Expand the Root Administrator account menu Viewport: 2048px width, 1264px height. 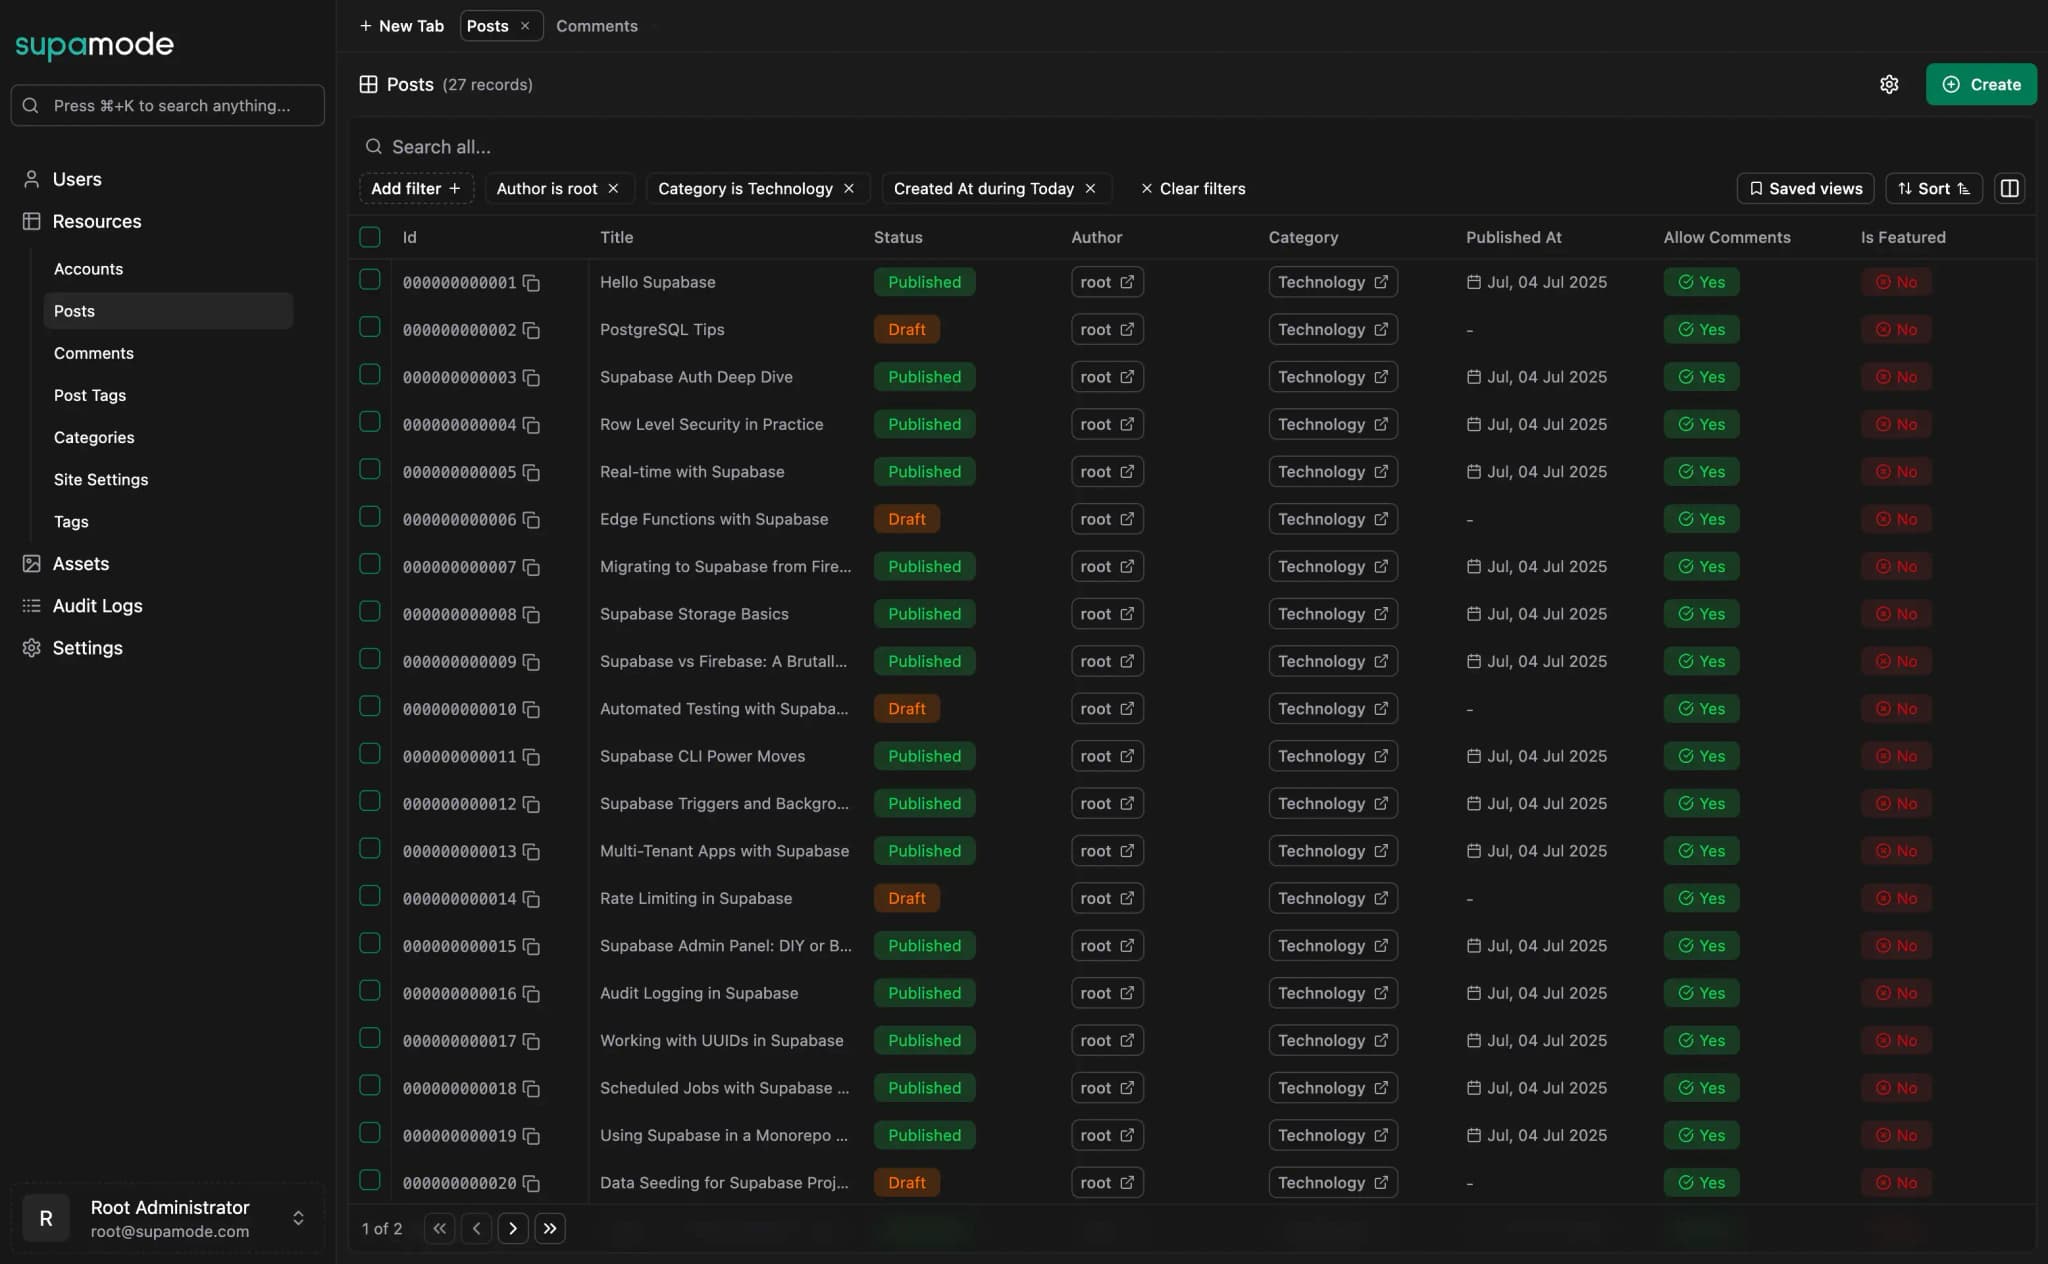coord(298,1218)
